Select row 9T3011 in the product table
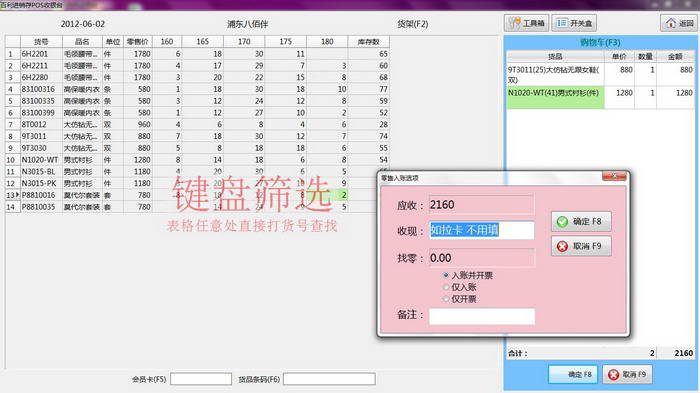The image size is (700, 393). (197, 136)
